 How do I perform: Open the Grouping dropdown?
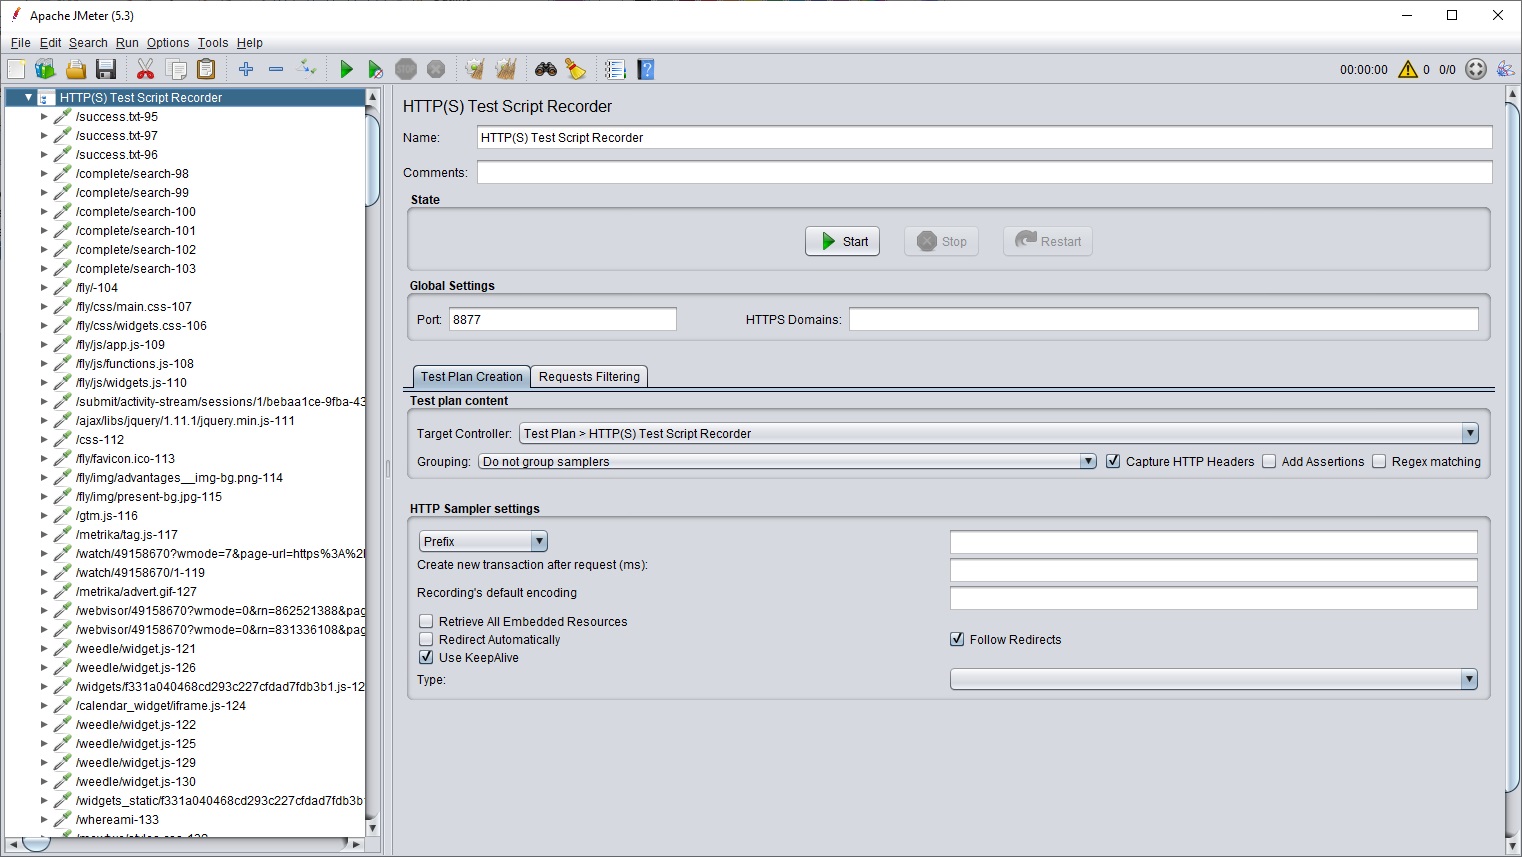pyautogui.click(x=788, y=461)
